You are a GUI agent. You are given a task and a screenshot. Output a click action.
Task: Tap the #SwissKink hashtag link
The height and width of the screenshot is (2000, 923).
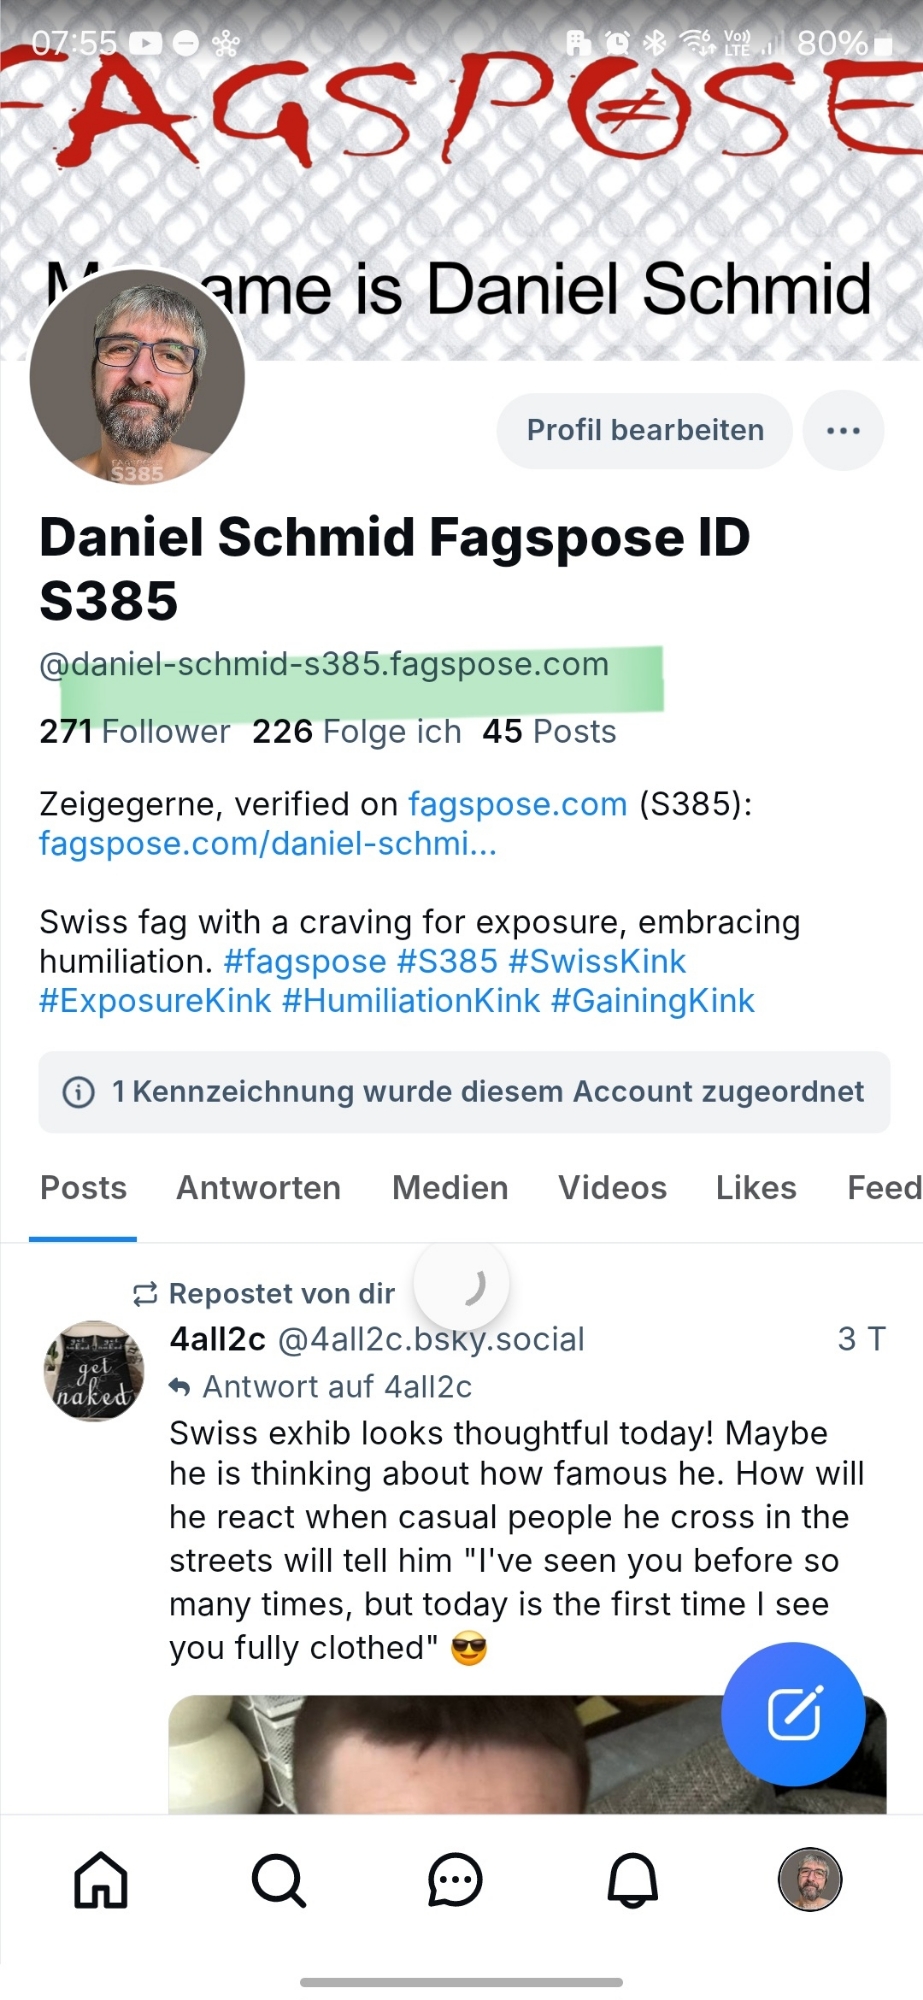coord(597,961)
